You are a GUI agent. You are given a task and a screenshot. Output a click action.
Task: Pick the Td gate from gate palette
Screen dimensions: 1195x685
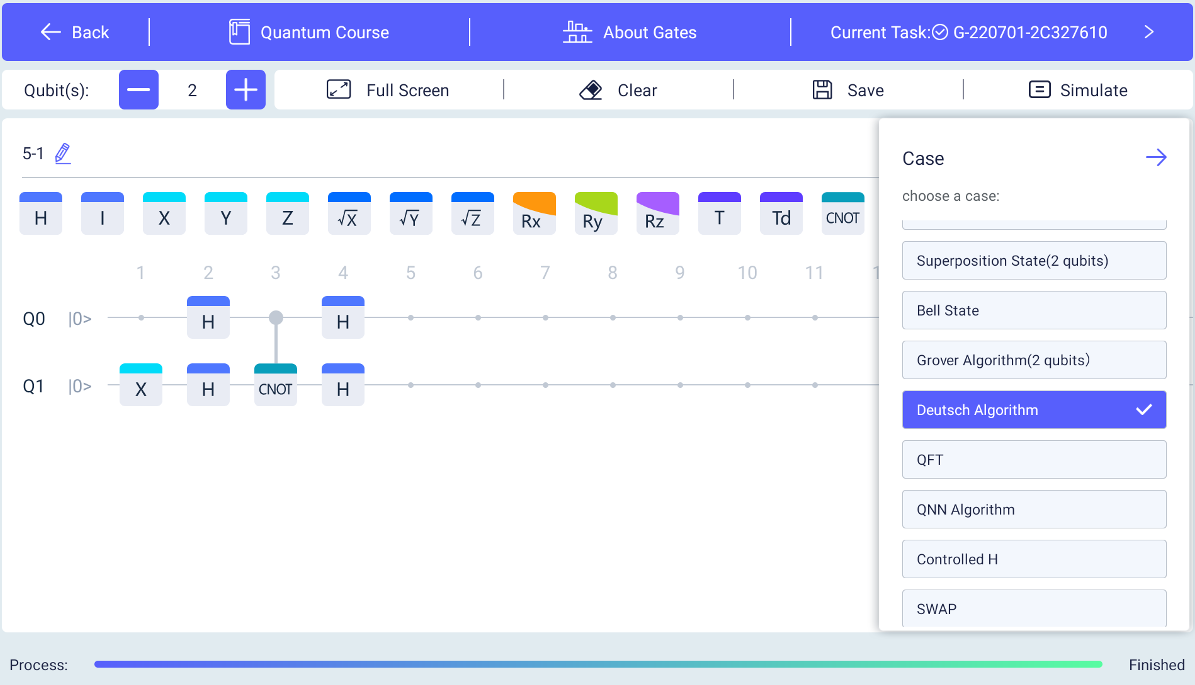click(780, 213)
